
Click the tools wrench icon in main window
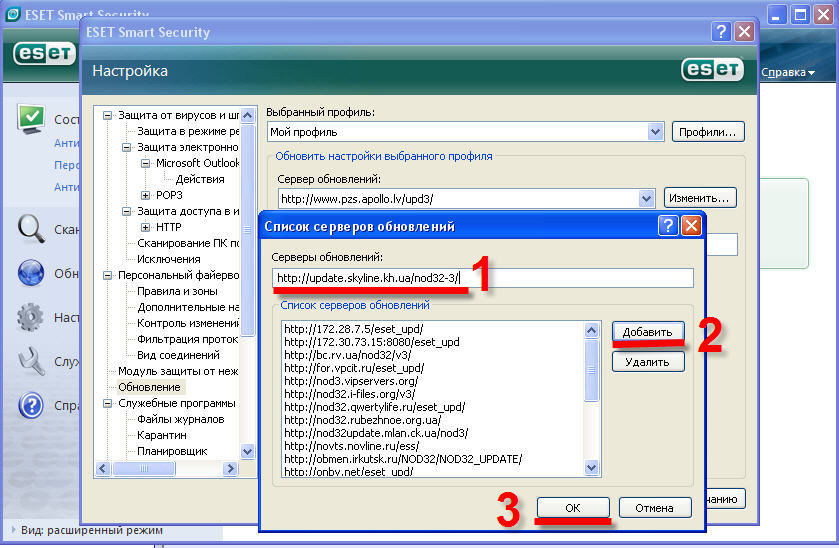[30, 361]
